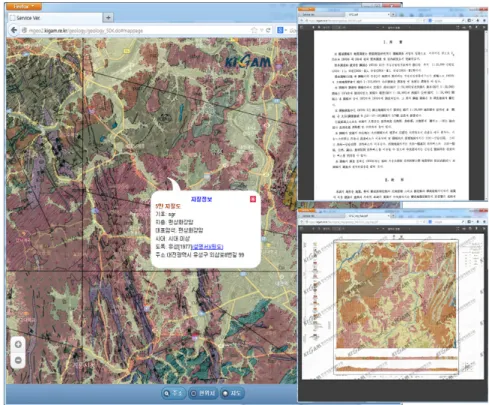Viewport: 489px width, 405px height.
Task: Close the 지질정보 info popup
Action: coord(253,199)
